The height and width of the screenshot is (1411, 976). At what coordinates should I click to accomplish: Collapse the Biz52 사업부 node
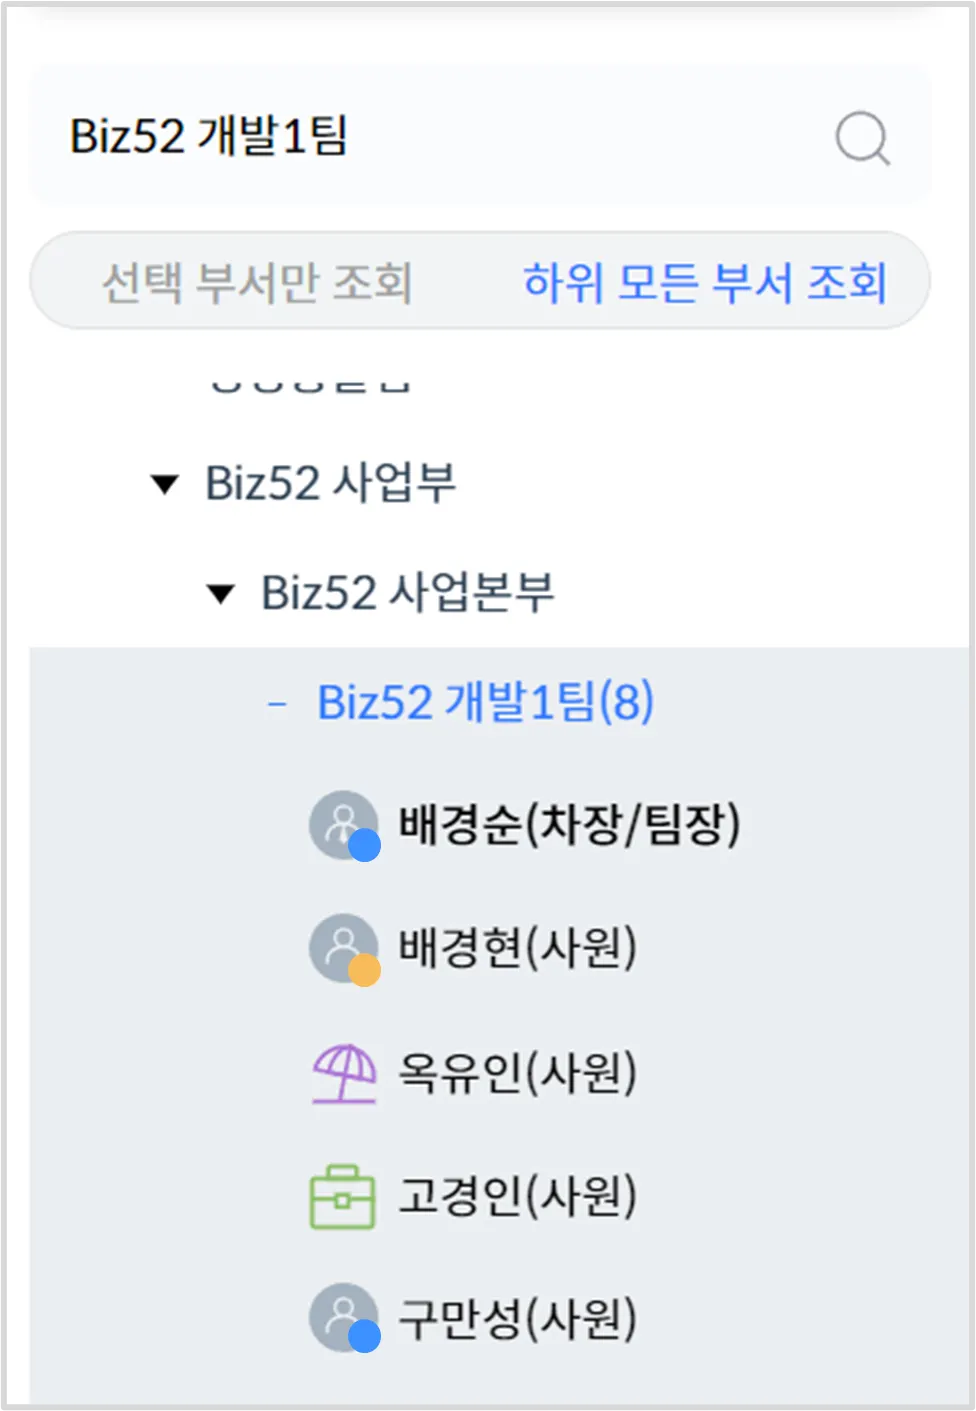[164, 485]
